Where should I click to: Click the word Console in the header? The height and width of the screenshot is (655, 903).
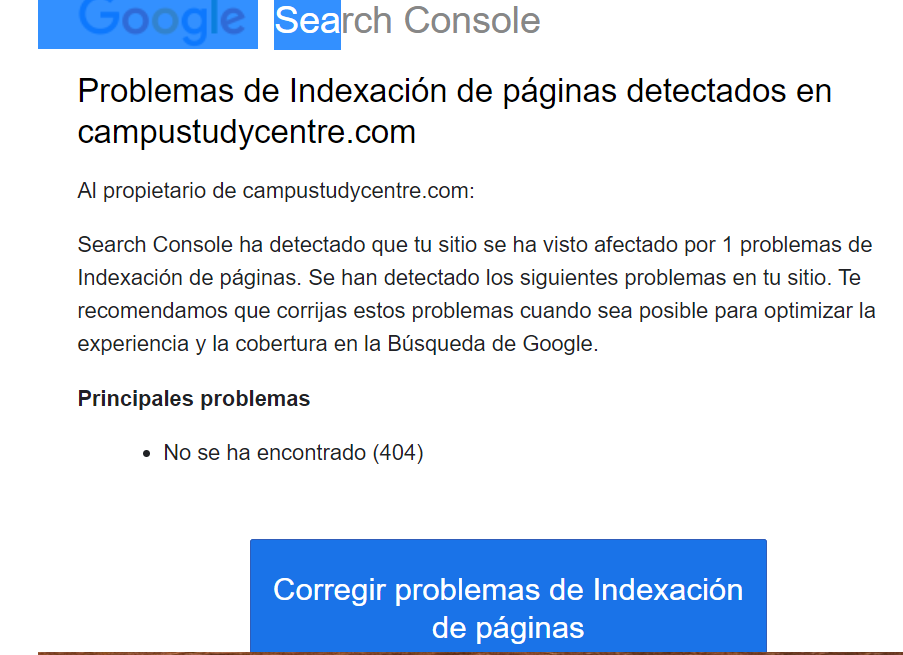click(x=472, y=21)
